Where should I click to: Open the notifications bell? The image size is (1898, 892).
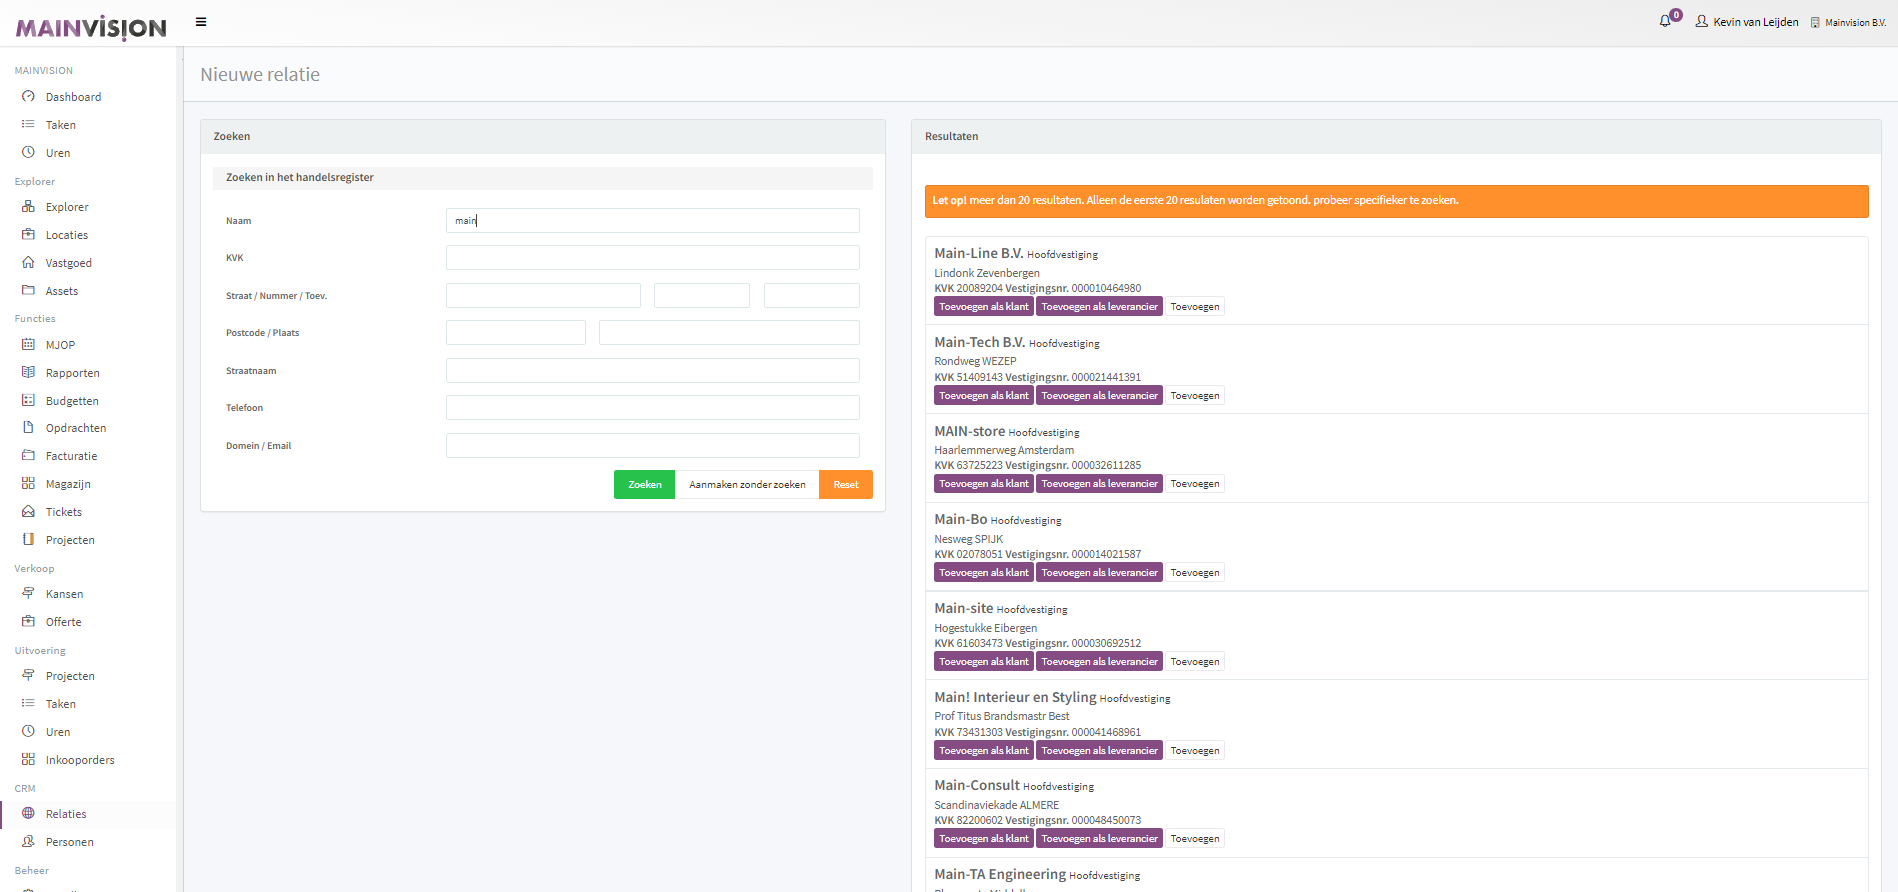coord(1665,21)
